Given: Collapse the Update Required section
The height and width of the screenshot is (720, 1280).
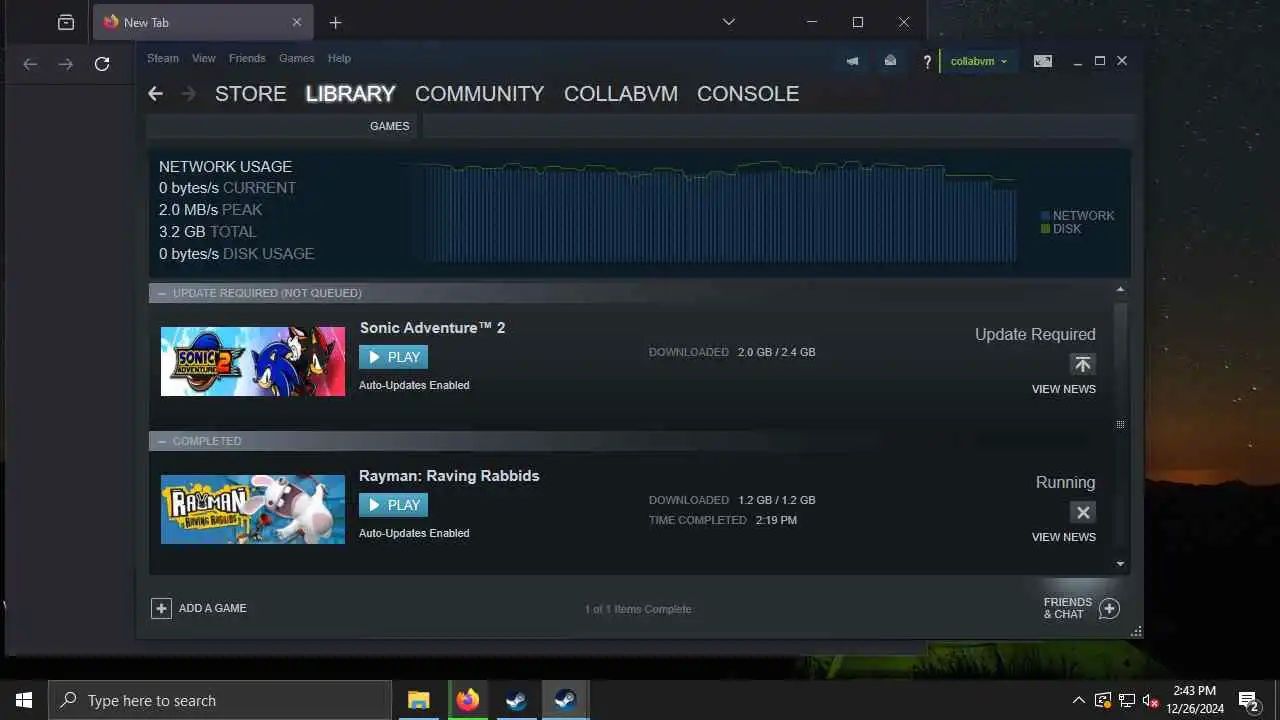Looking at the screenshot, I should (x=162, y=293).
